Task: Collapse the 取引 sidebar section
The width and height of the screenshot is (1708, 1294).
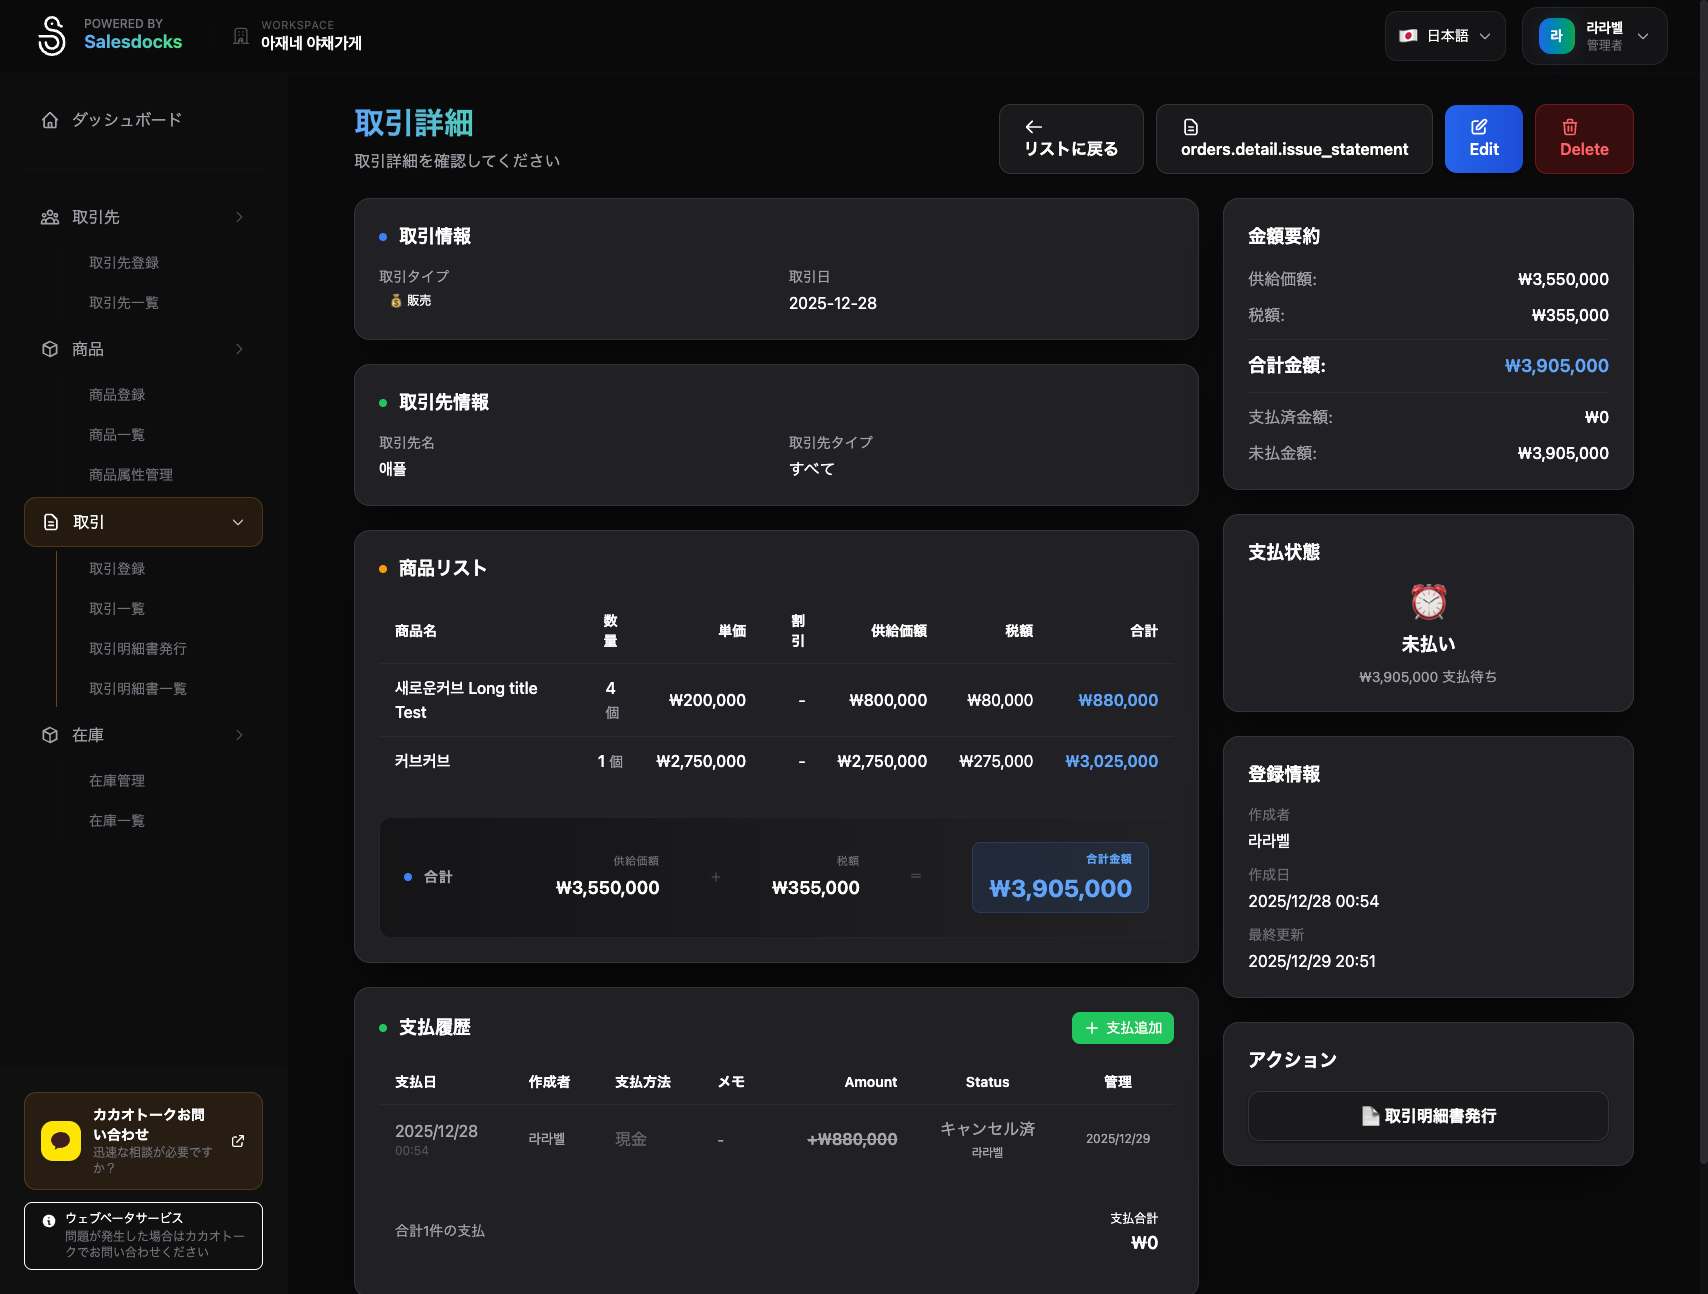Action: [143, 522]
